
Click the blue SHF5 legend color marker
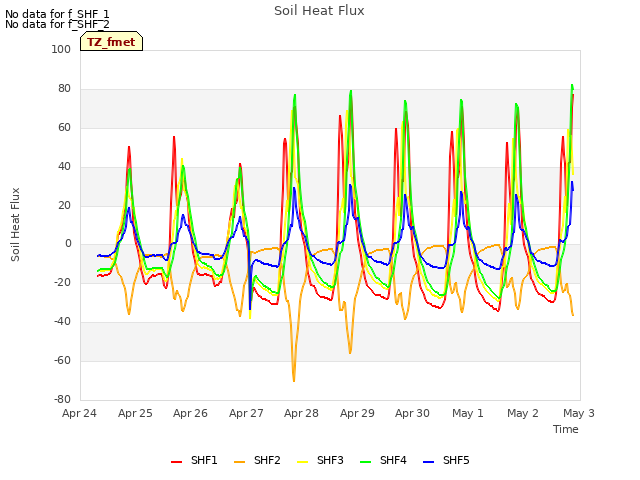(x=429, y=462)
